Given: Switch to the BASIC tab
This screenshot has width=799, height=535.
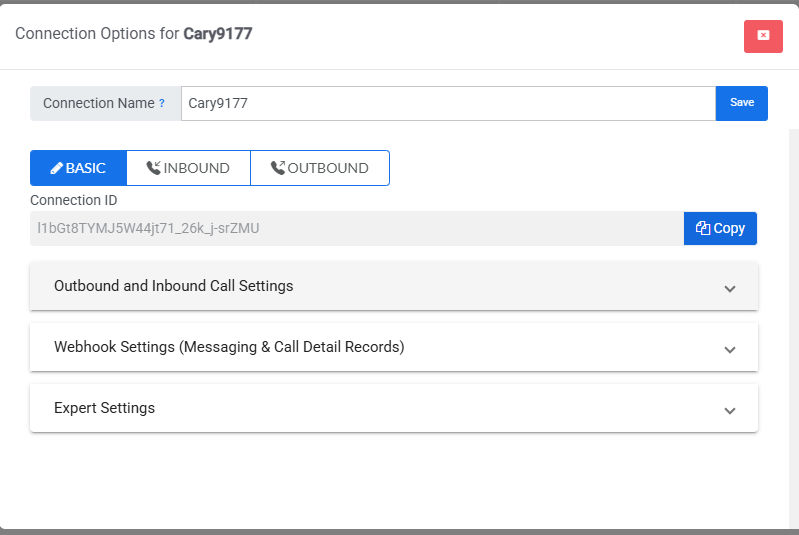Looking at the screenshot, I should click(78, 168).
